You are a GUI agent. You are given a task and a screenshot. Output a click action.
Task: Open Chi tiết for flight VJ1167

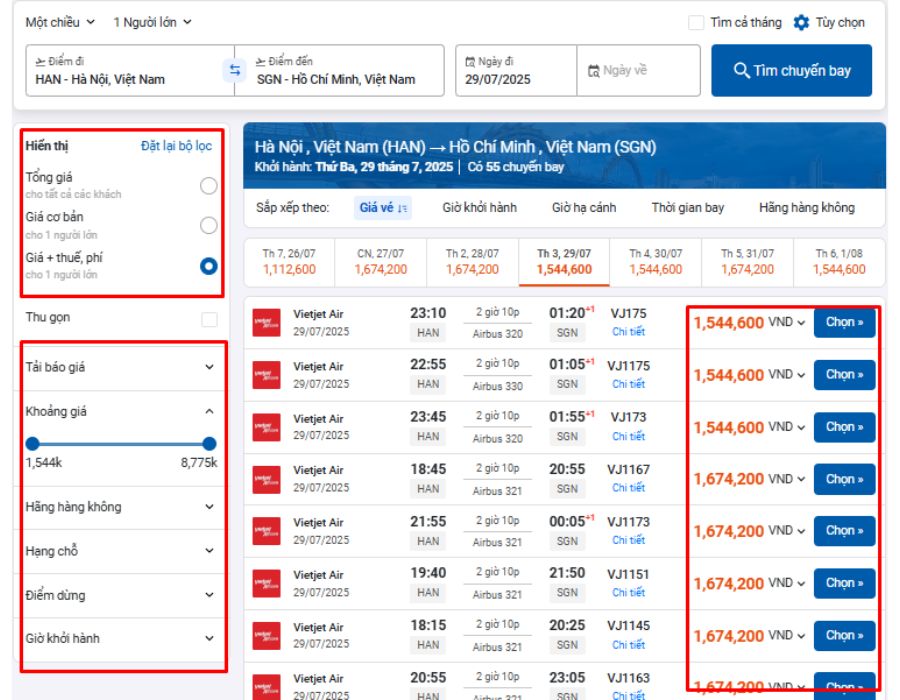click(629, 488)
